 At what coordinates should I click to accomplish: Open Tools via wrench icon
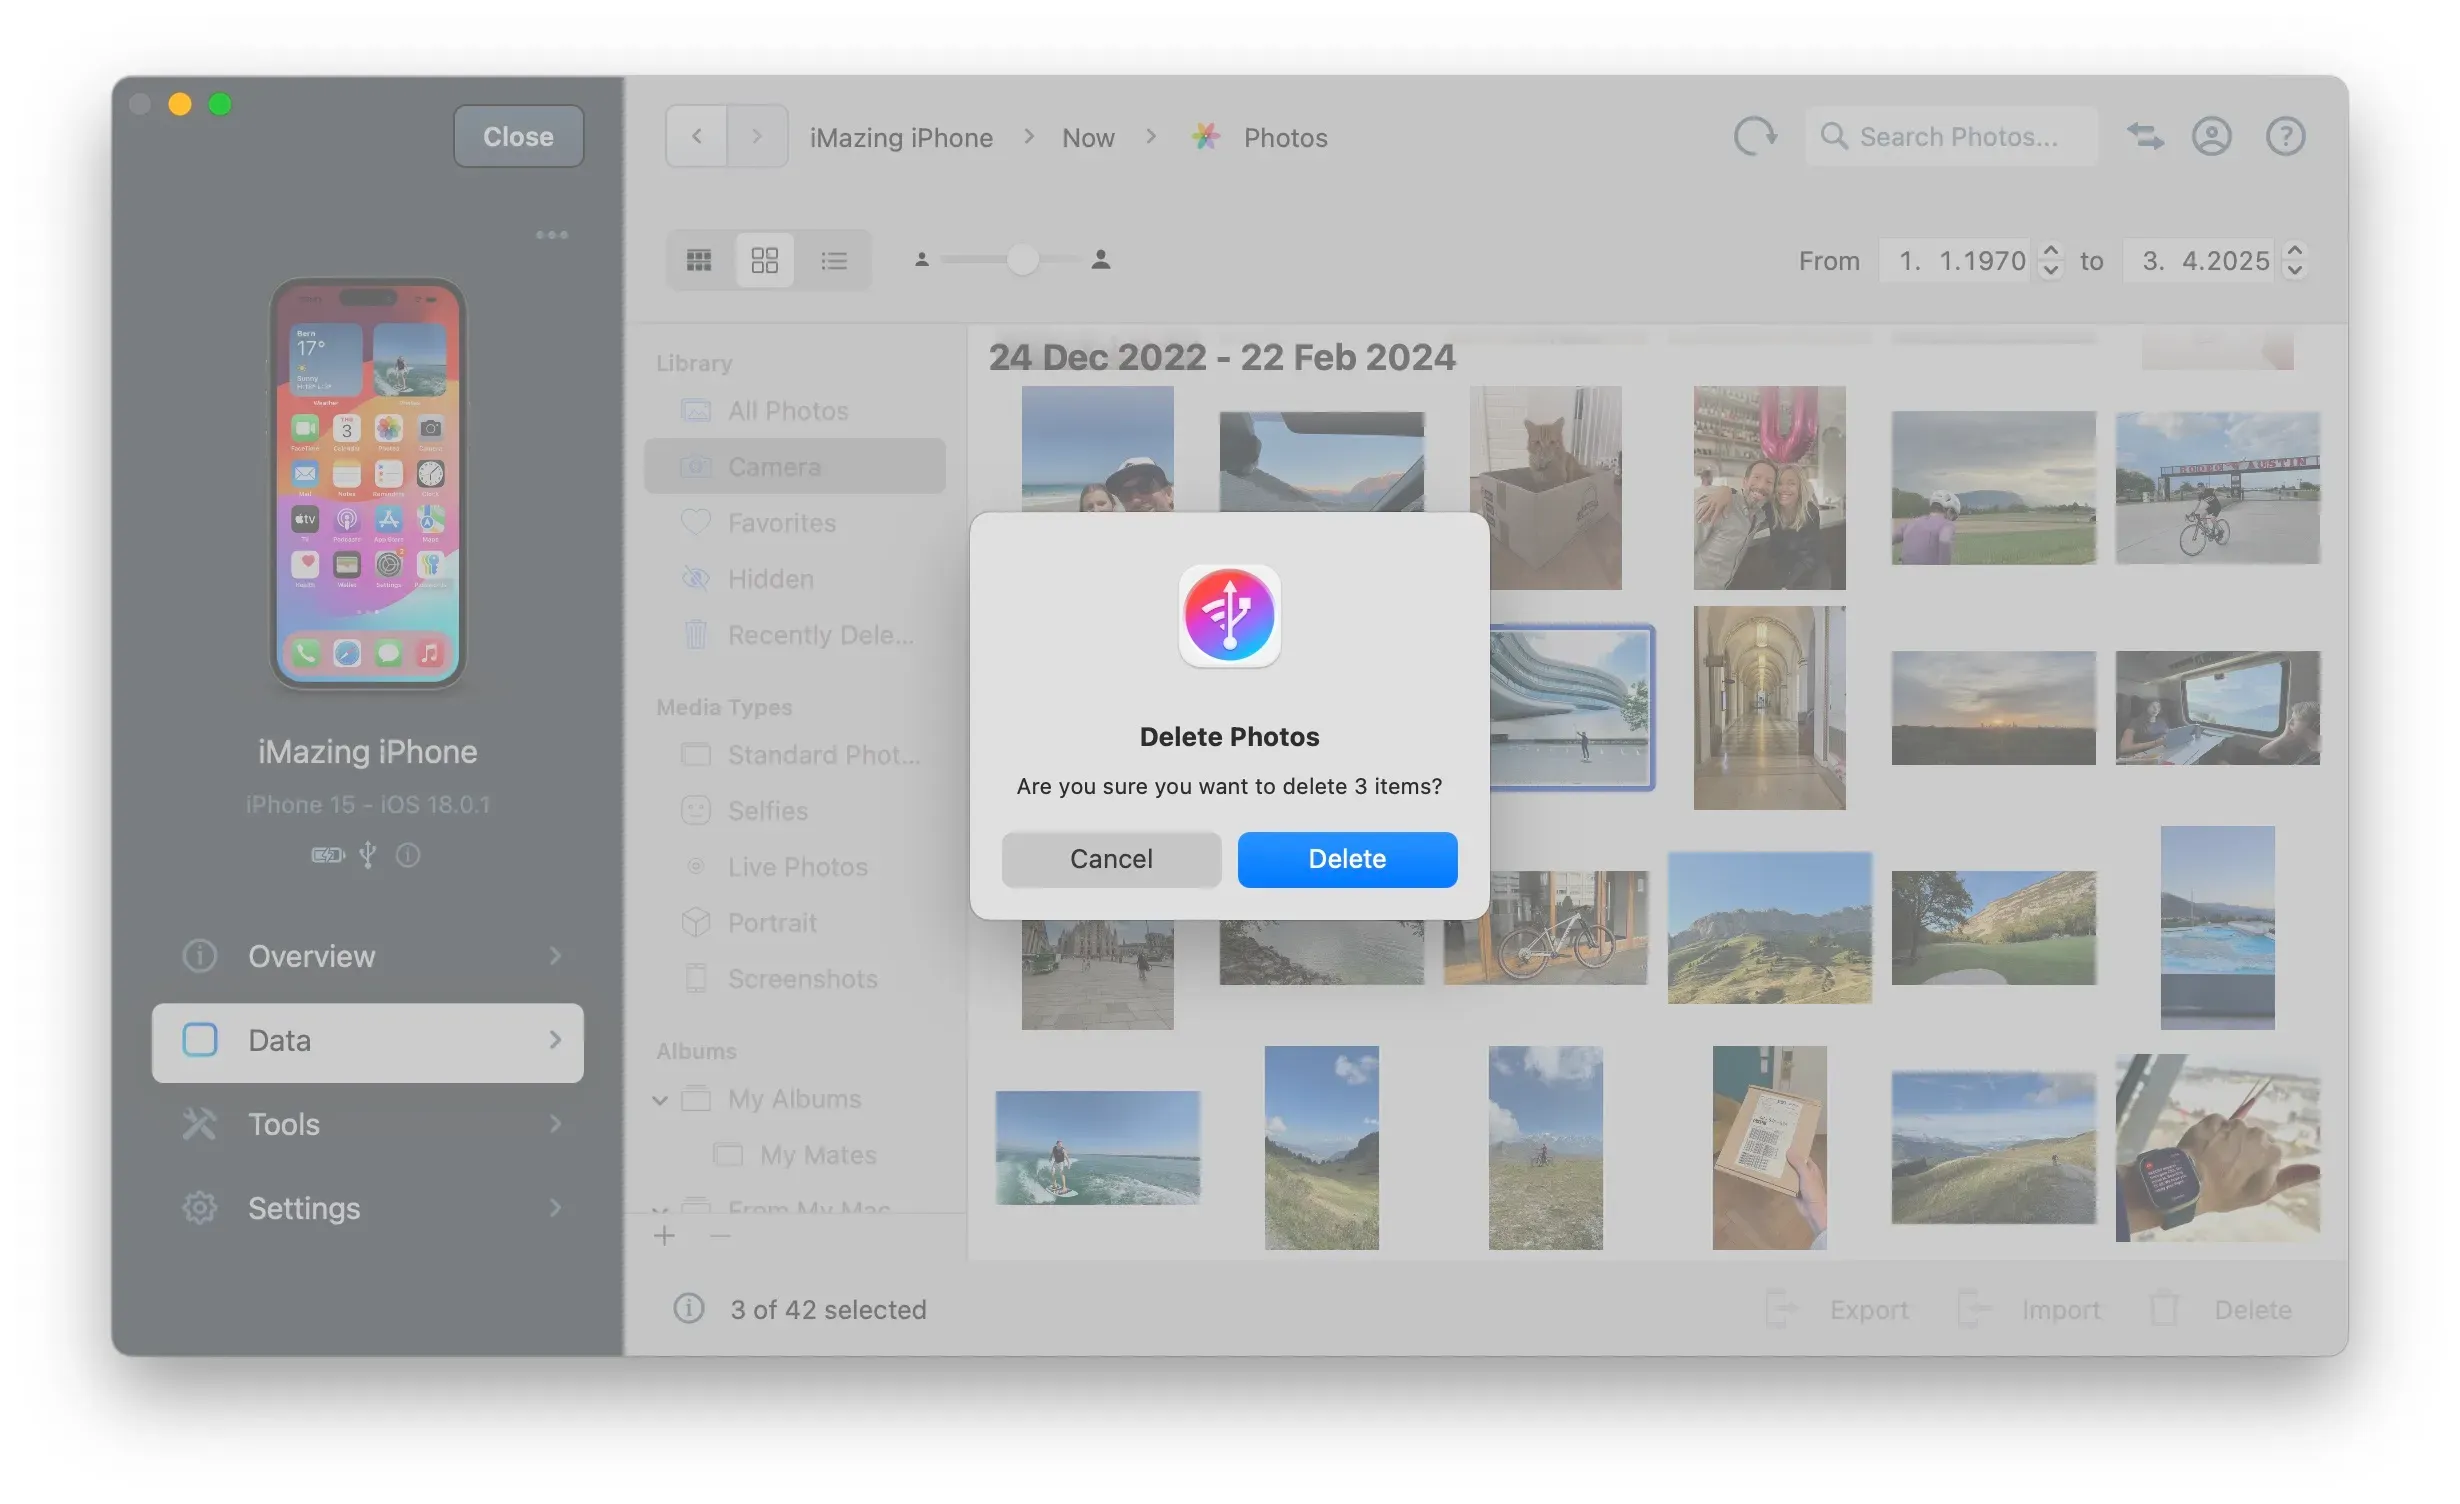[x=200, y=1124]
